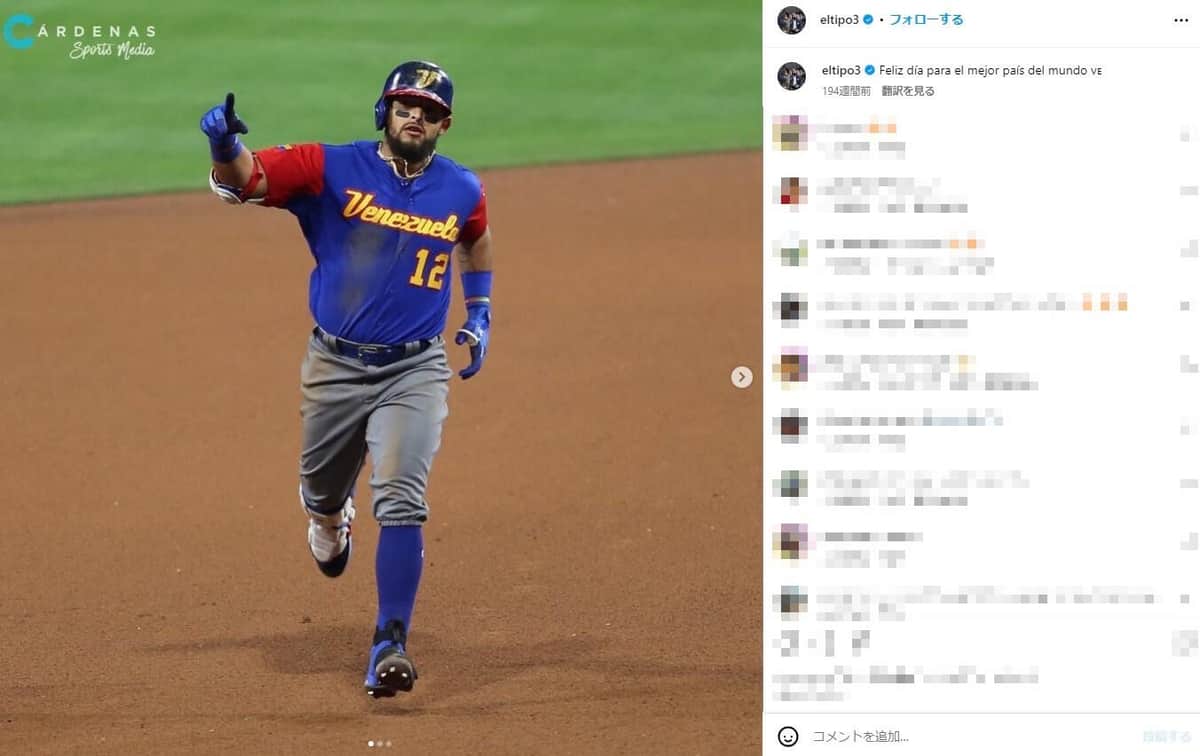
Task: Click the verified badge beside header username
Action: (x=870, y=20)
